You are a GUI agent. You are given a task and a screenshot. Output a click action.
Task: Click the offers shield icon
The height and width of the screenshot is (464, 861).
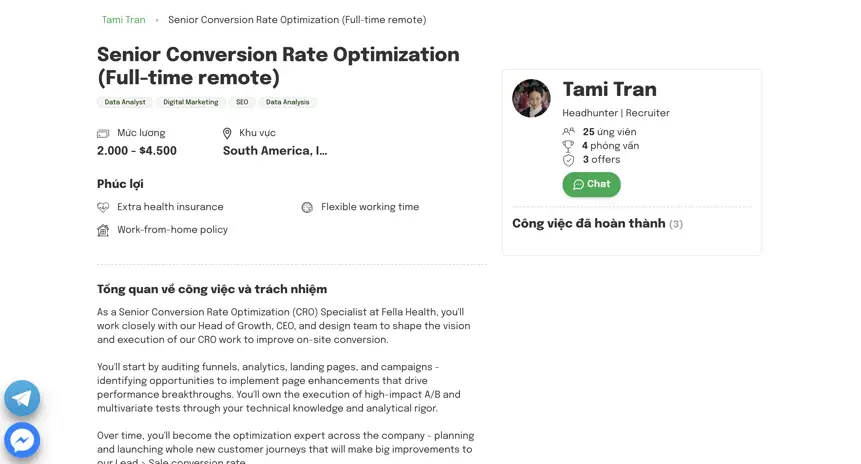coord(569,160)
